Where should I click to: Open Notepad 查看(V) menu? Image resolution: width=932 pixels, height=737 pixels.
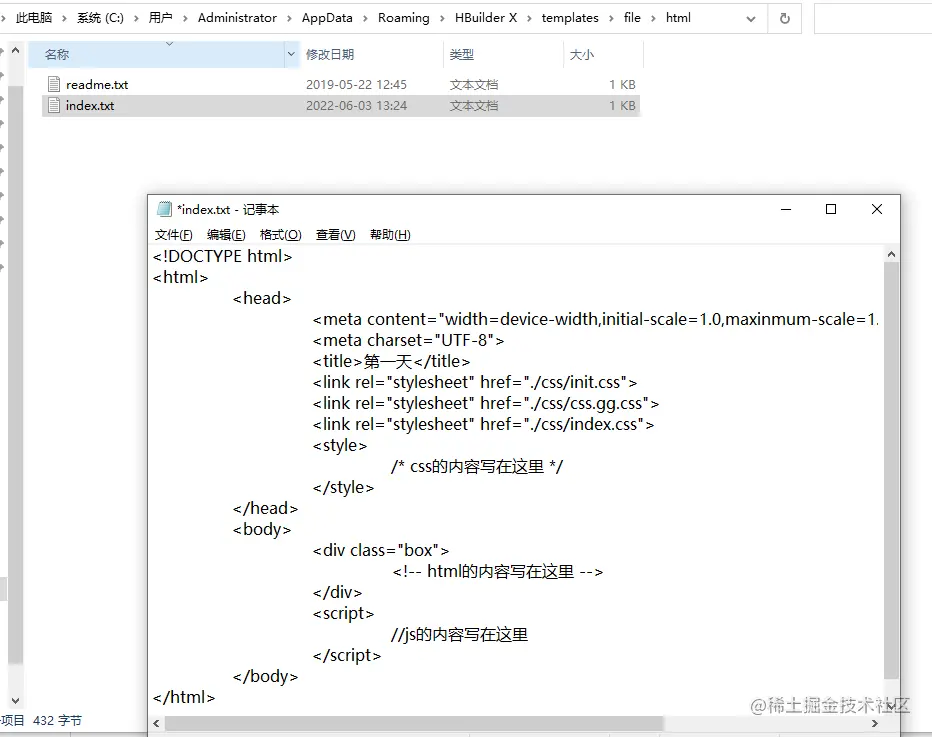click(x=335, y=235)
